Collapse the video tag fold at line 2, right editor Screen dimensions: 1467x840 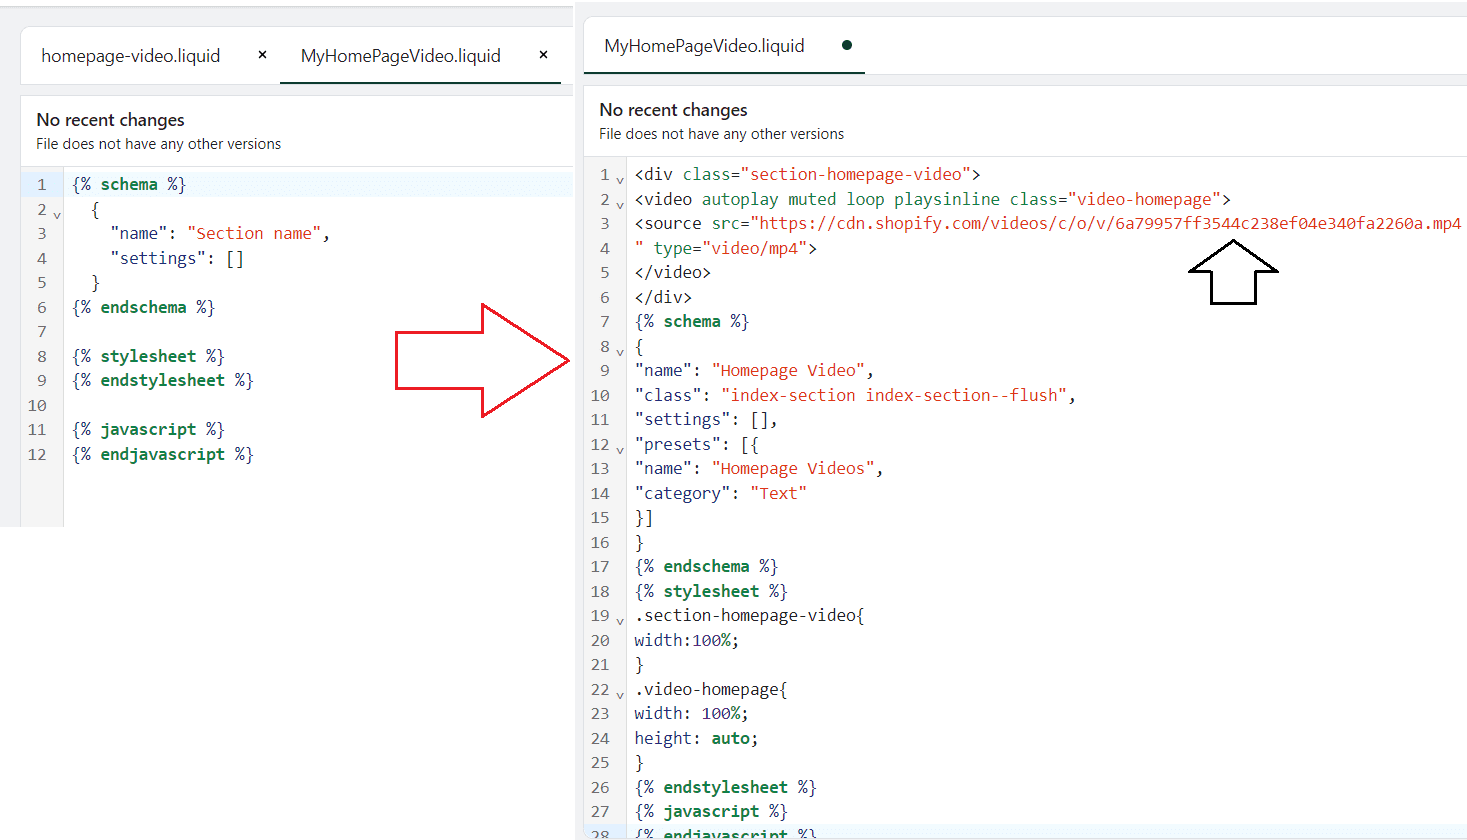[x=620, y=205]
